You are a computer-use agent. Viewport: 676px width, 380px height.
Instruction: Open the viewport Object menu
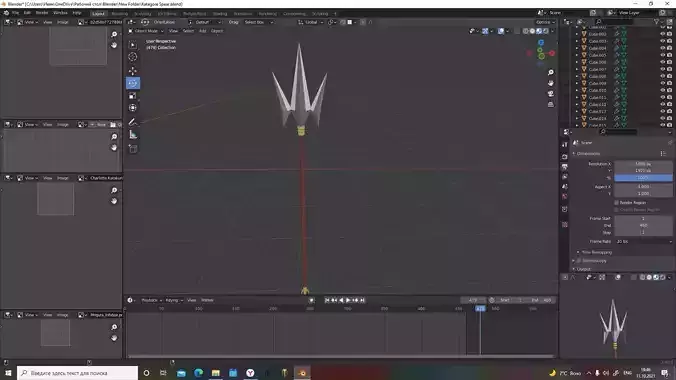217,31
